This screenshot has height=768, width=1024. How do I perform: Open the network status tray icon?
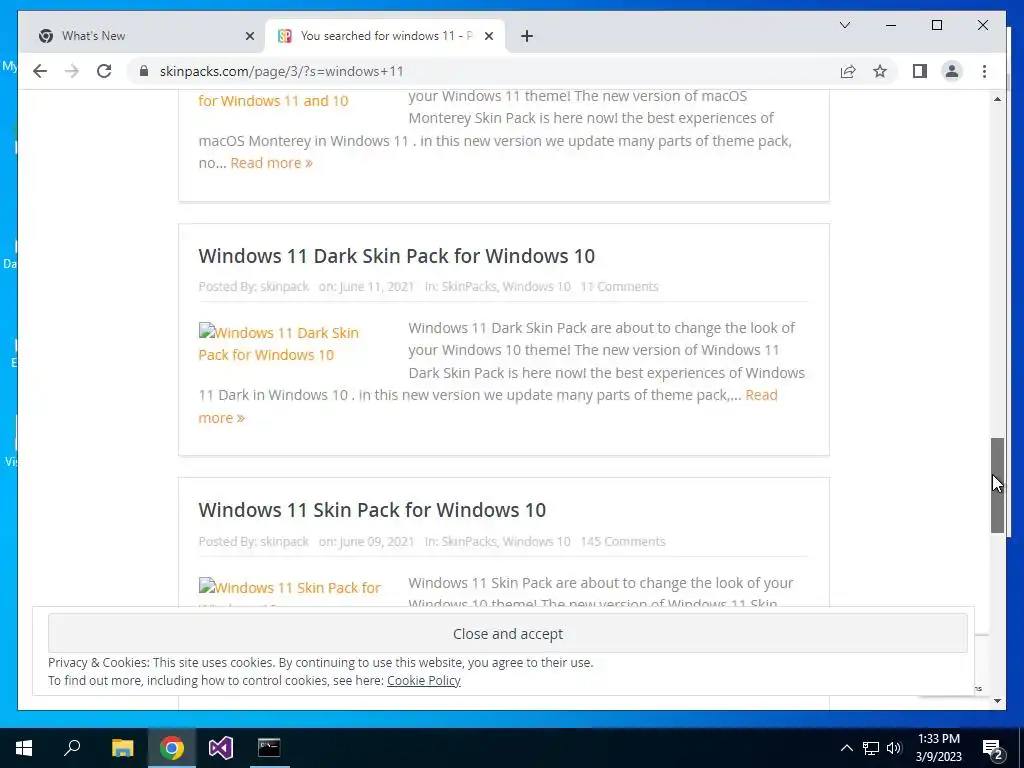tap(871, 748)
